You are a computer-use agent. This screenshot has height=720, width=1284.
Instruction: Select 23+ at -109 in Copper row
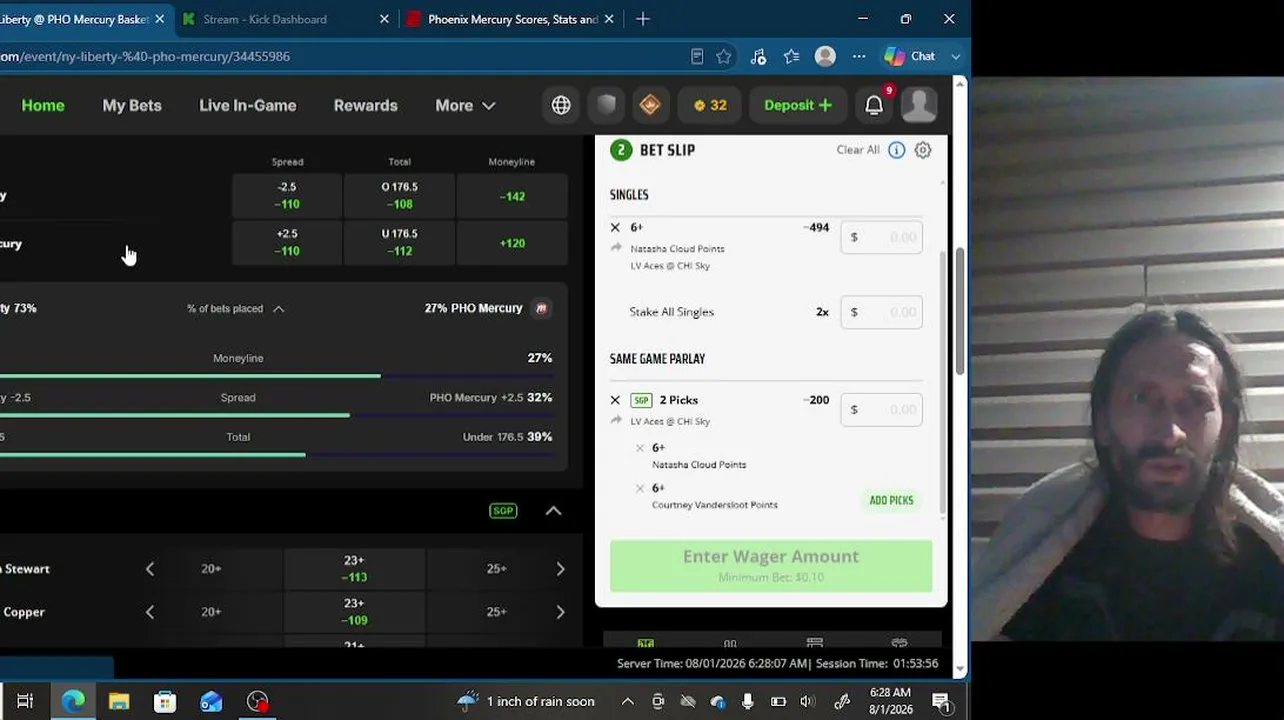(354, 612)
